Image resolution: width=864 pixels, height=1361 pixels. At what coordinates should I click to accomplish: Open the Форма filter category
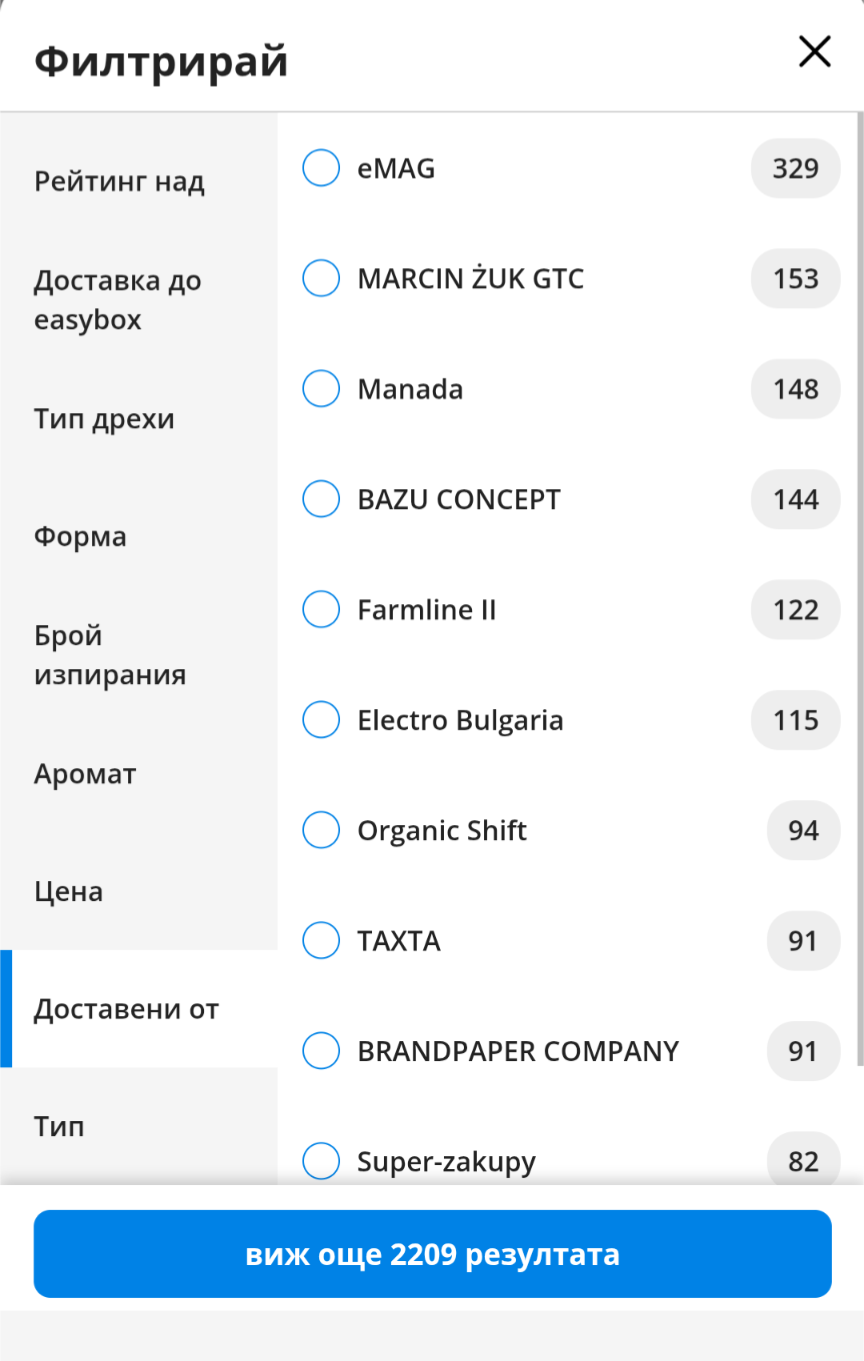[x=80, y=537]
